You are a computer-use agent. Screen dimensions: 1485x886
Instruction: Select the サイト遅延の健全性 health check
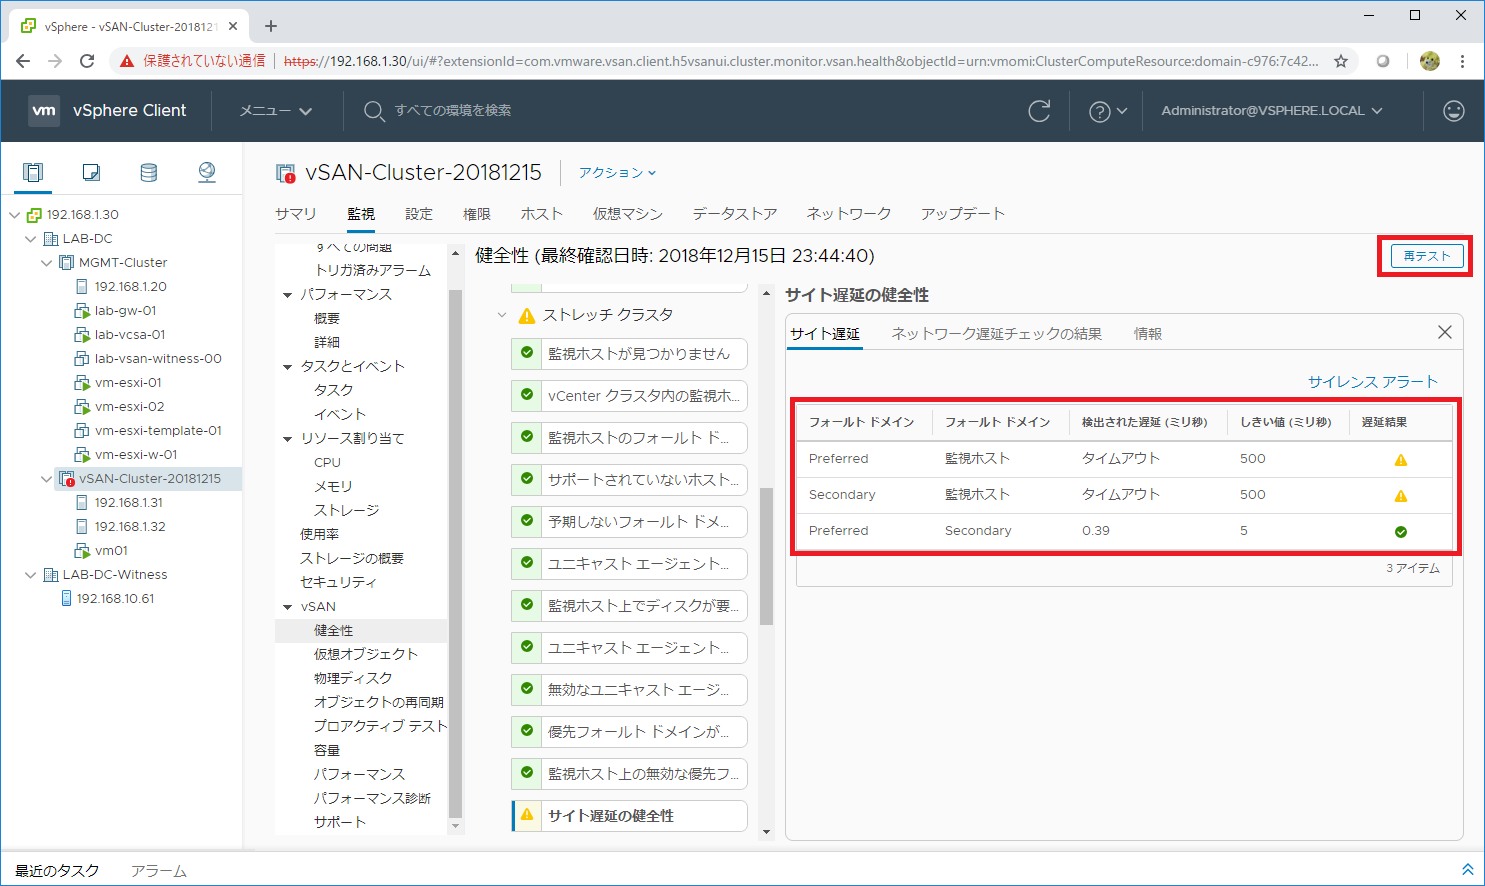tap(630, 816)
